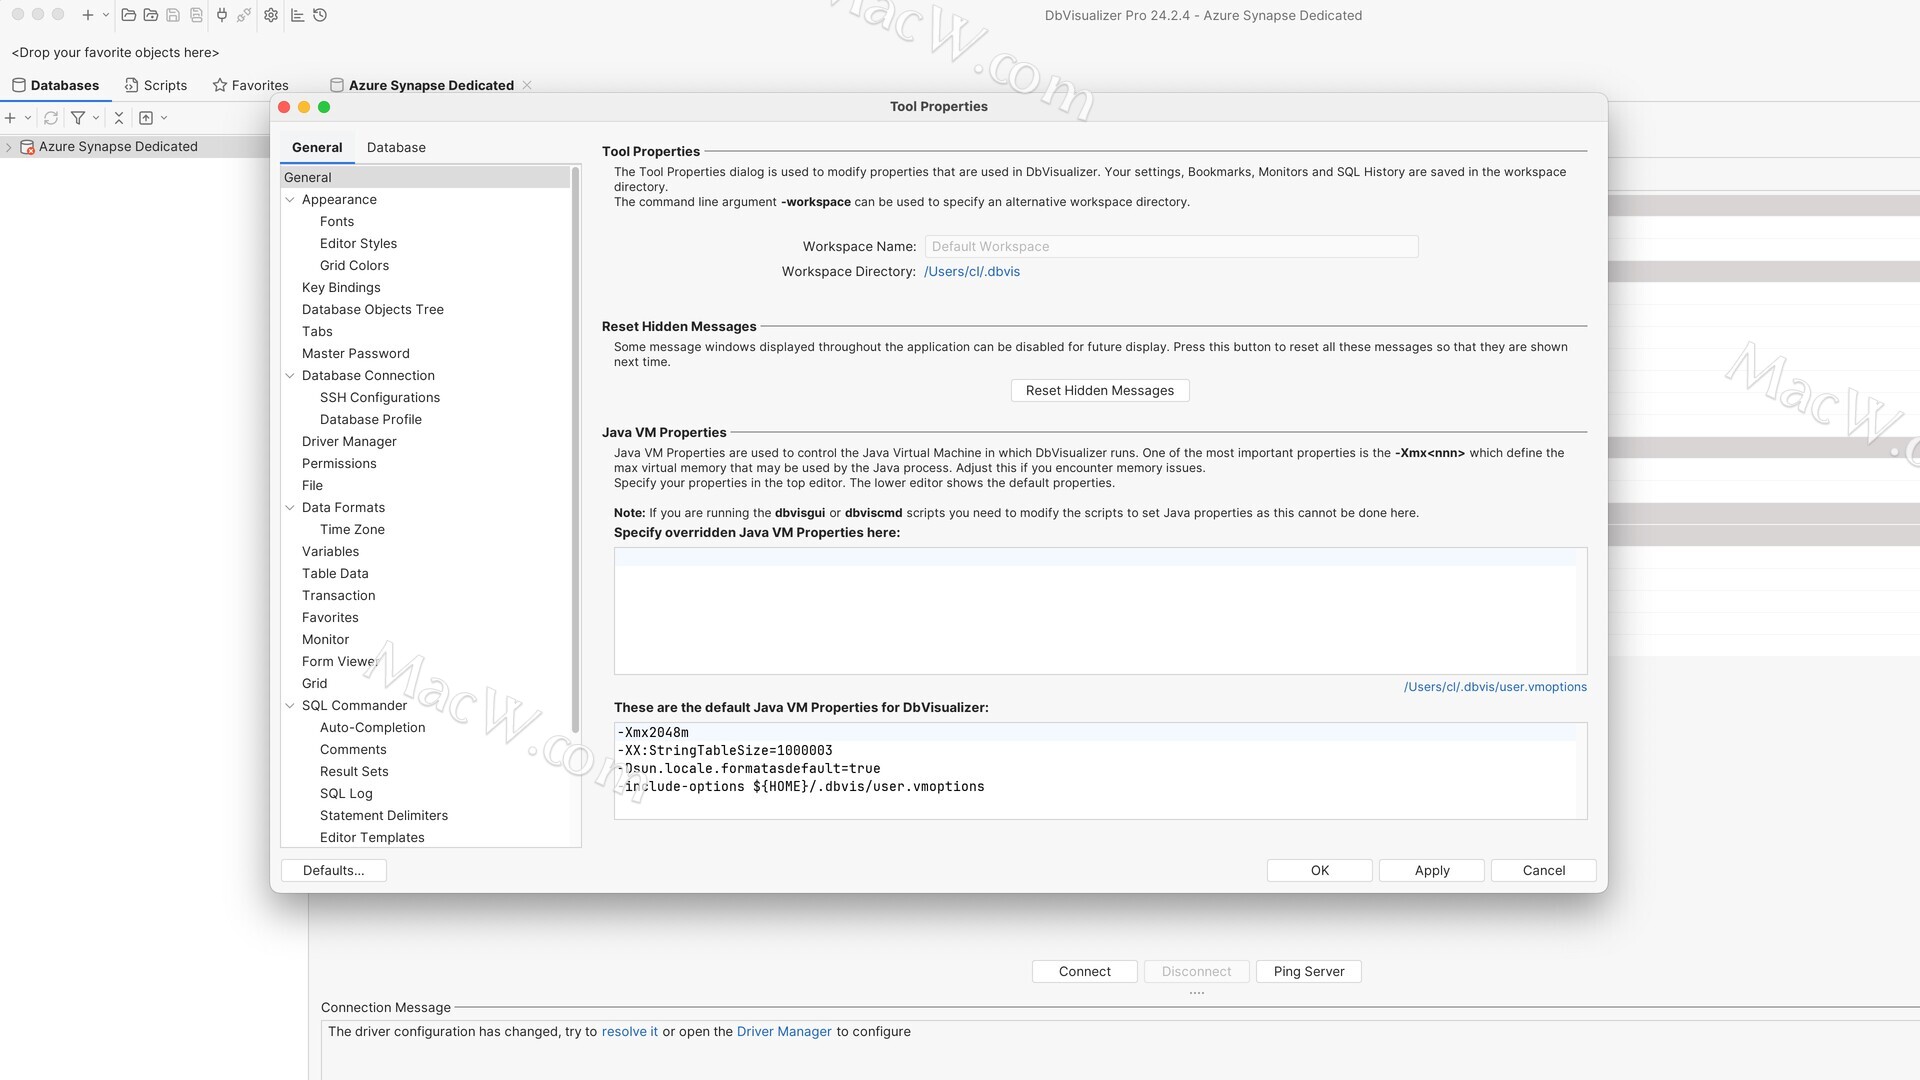Click the Defaults... button
This screenshot has height=1080, width=1920.
coord(334,871)
